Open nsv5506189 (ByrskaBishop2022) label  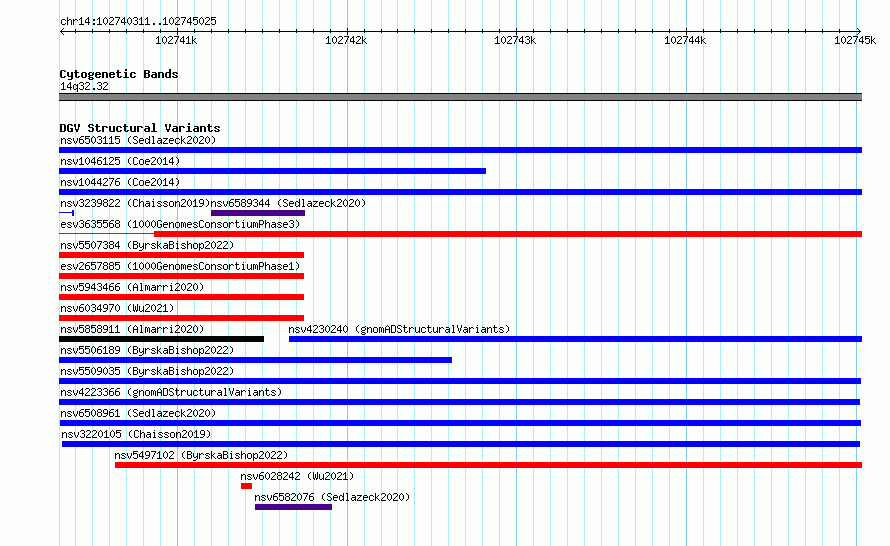point(147,350)
